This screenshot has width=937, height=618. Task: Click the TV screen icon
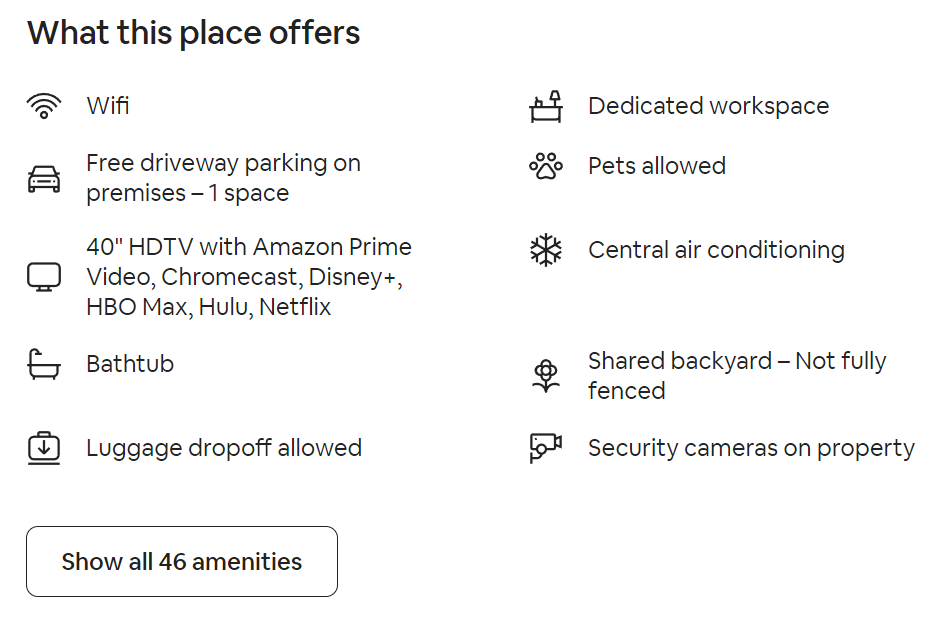[44, 277]
